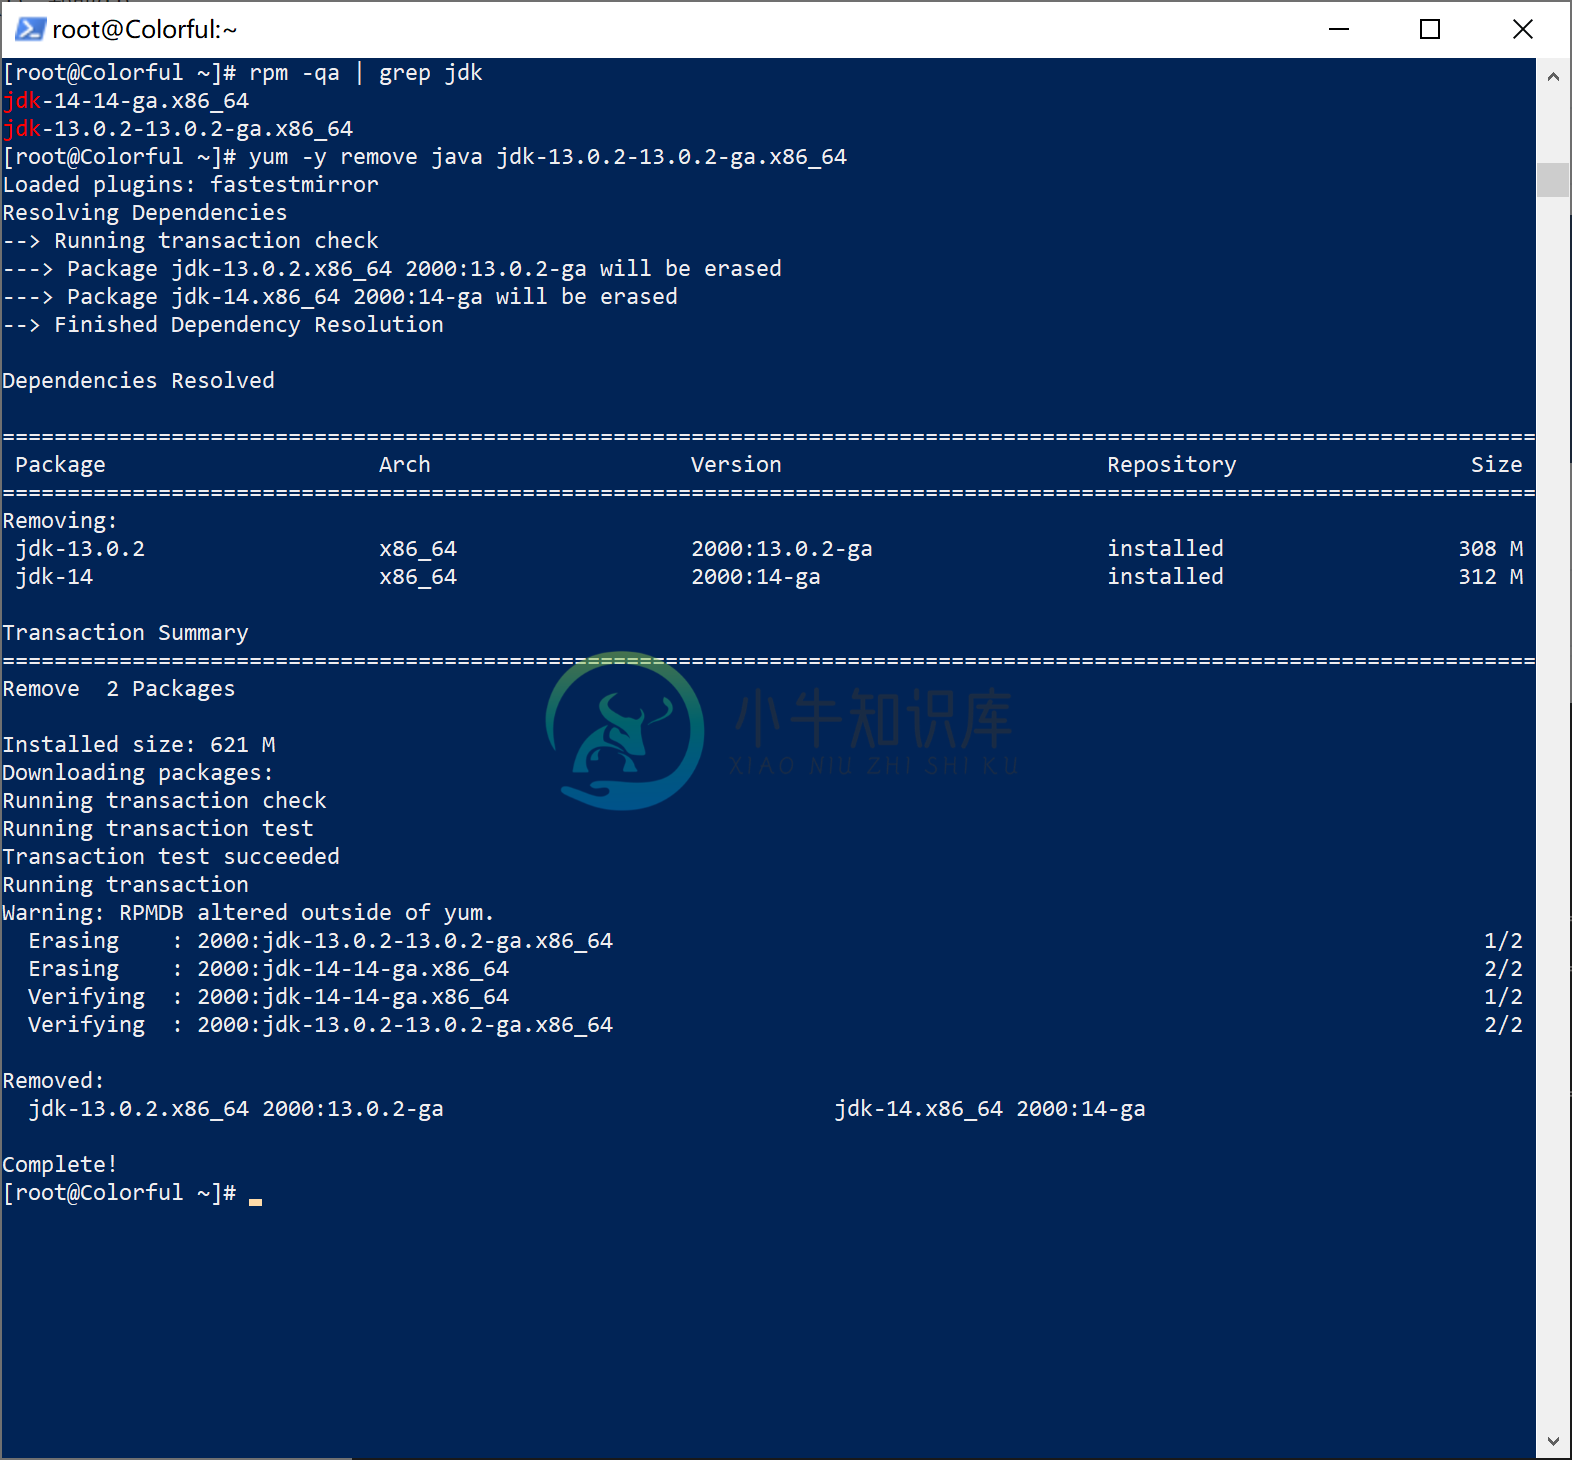Image resolution: width=1572 pixels, height=1460 pixels.
Task: Click the 'Dependencies Resolved' line
Action: [138, 381]
